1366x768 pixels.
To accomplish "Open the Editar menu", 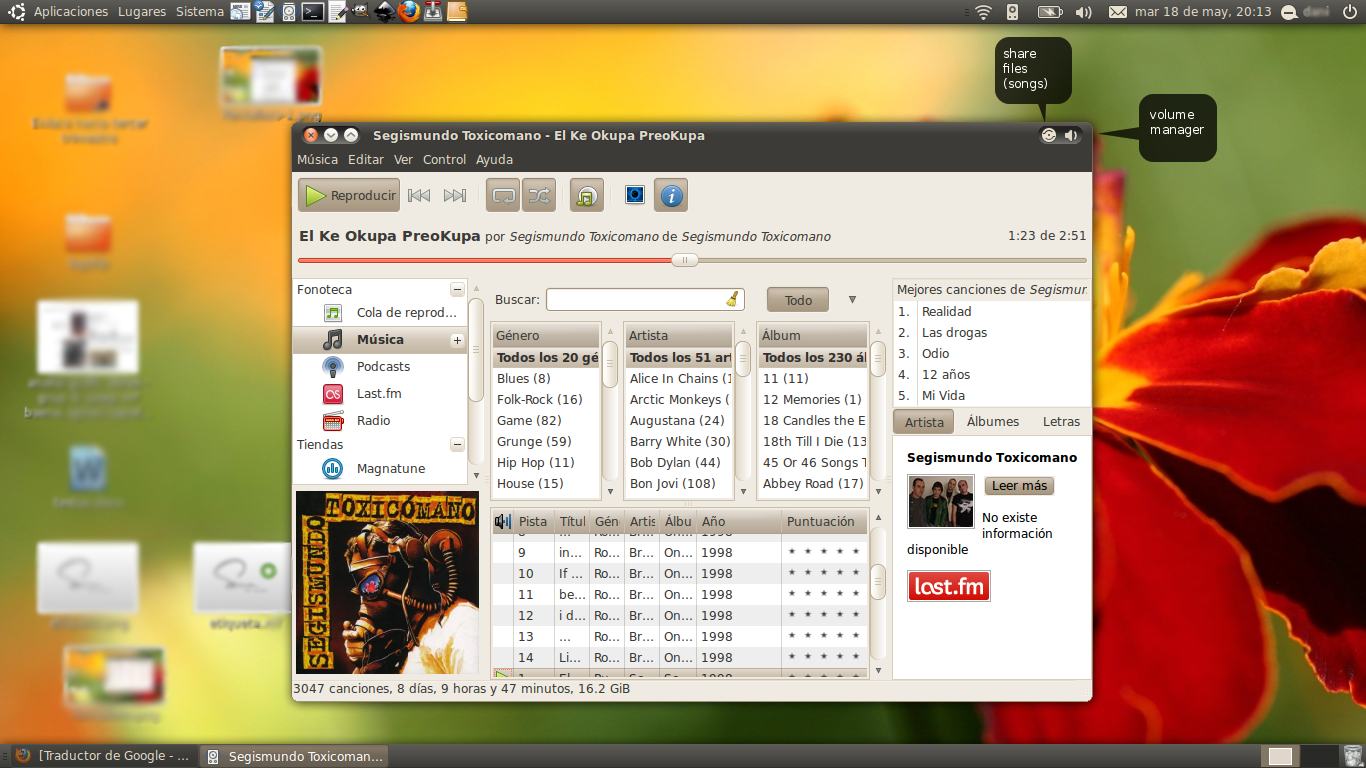I will pyautogui.click(x=366, y=160).
